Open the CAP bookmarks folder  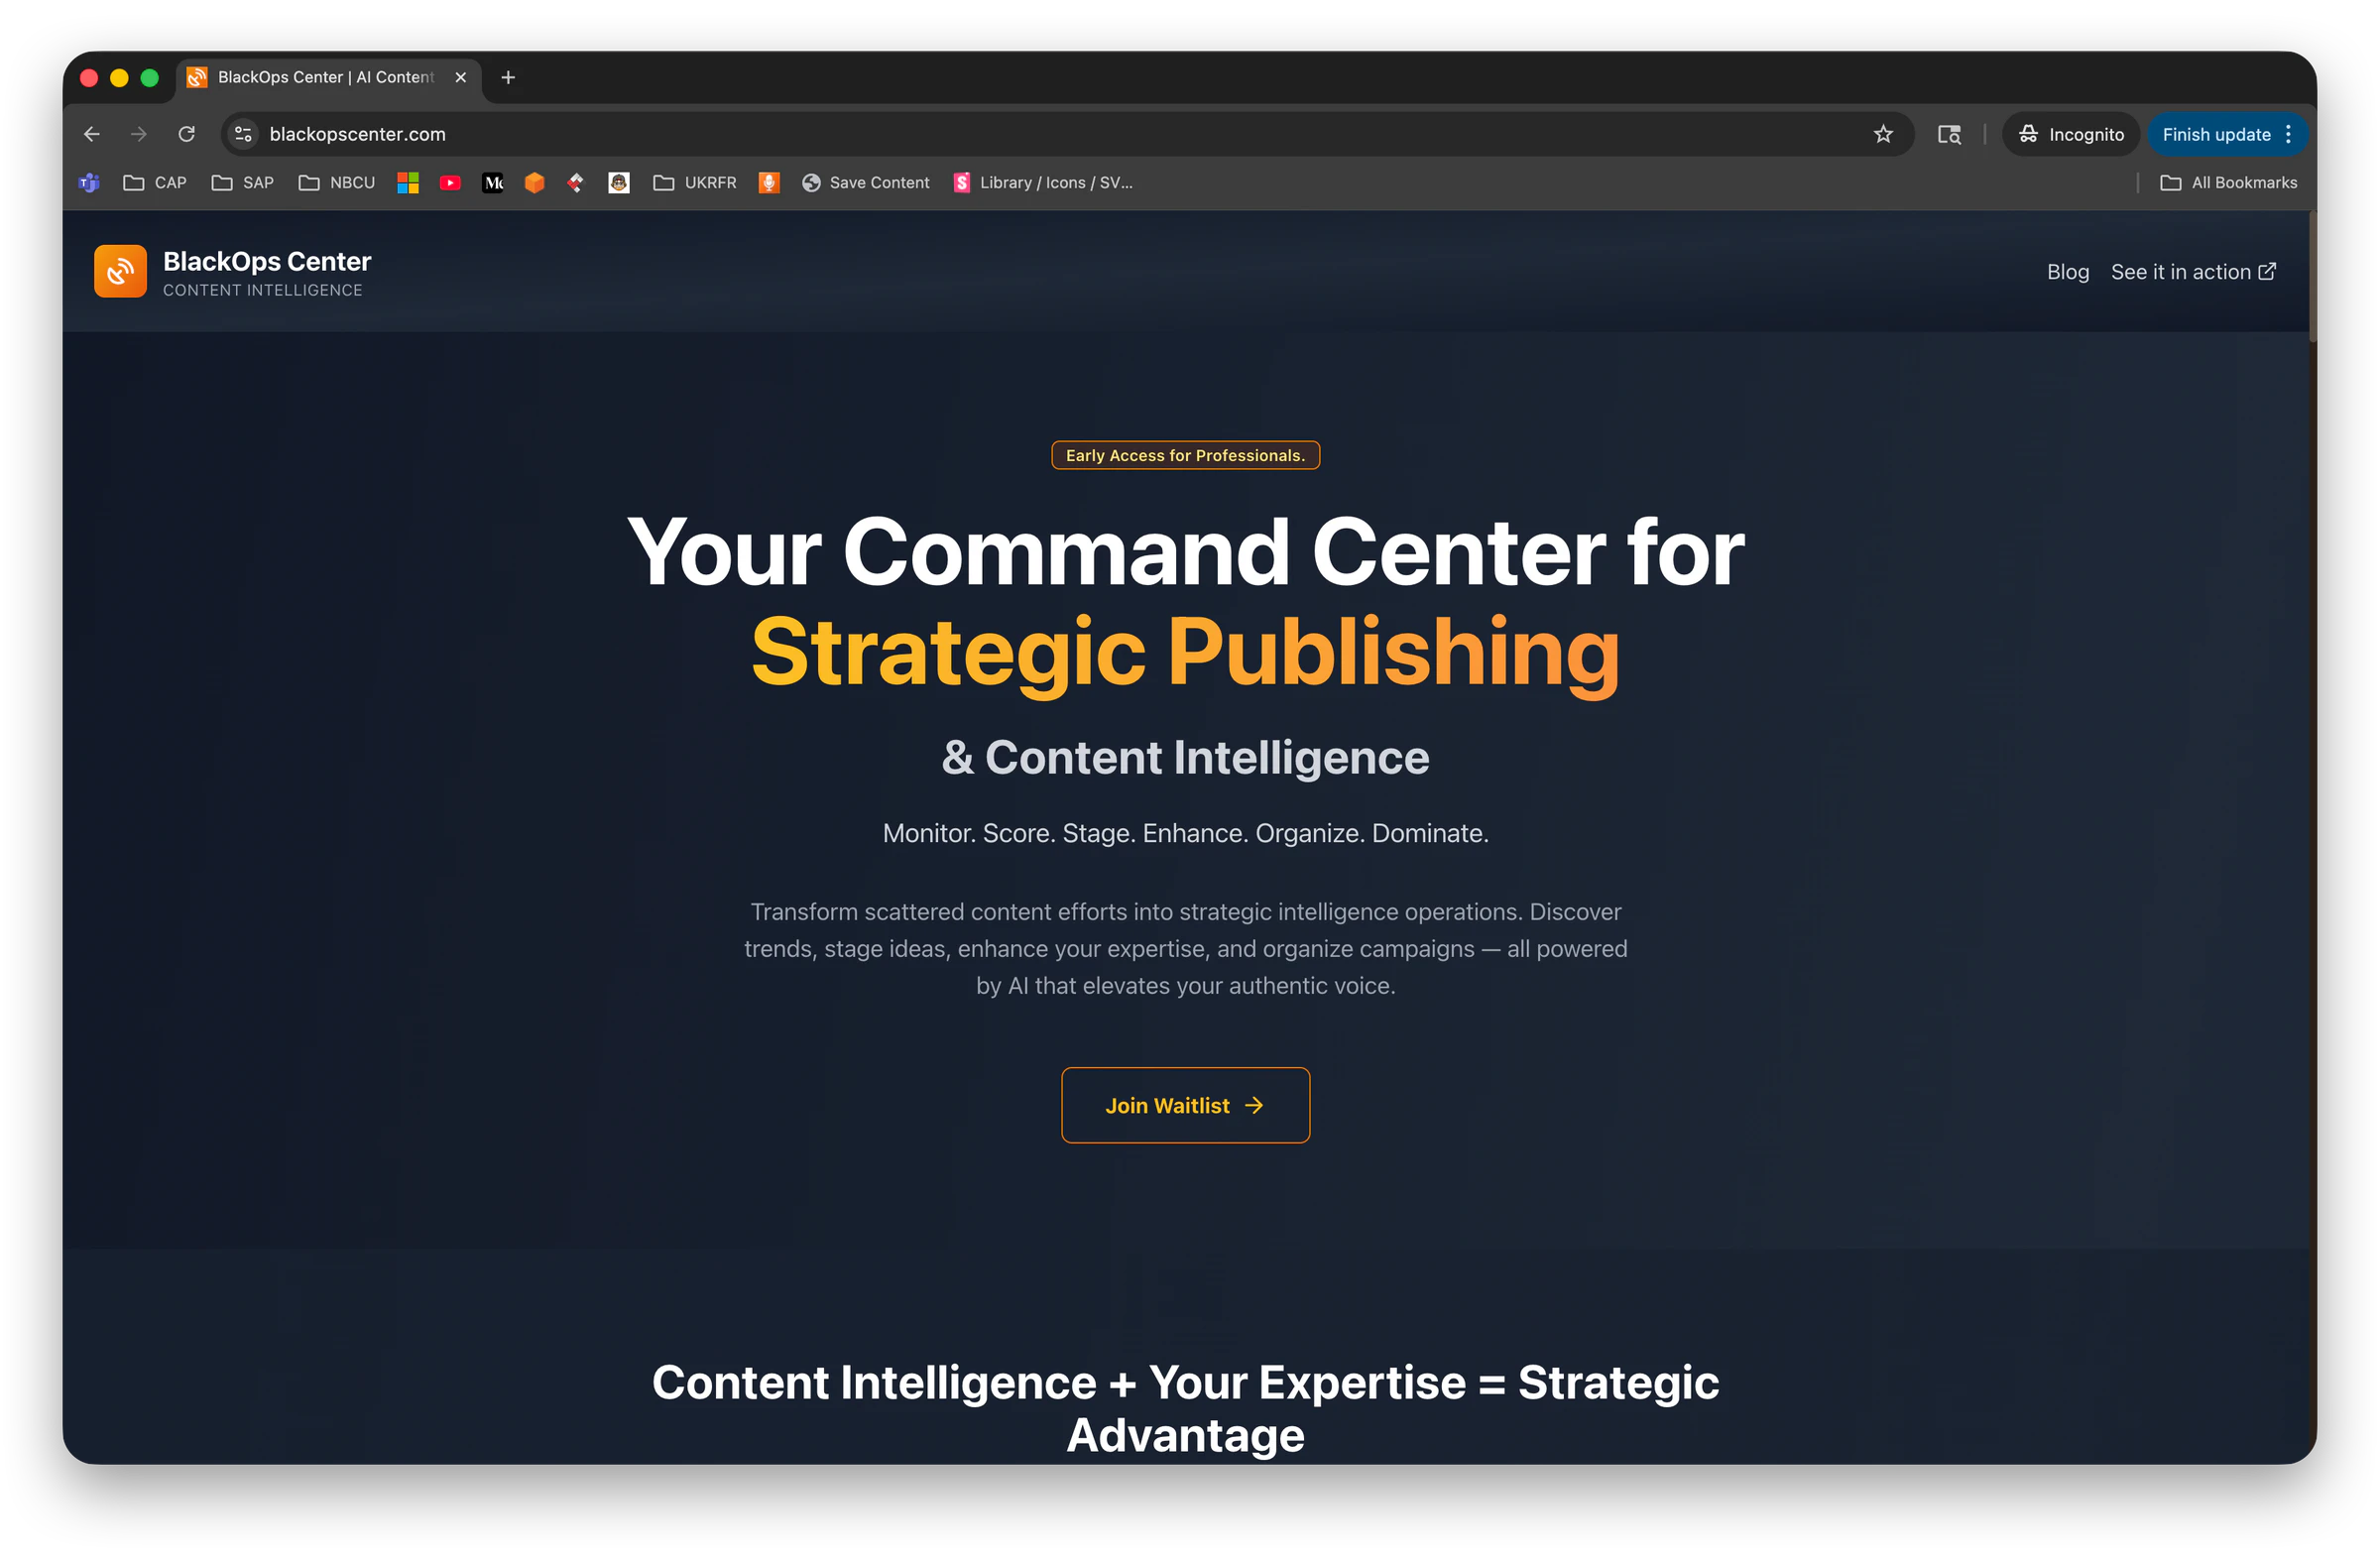[x=154, y=183]
